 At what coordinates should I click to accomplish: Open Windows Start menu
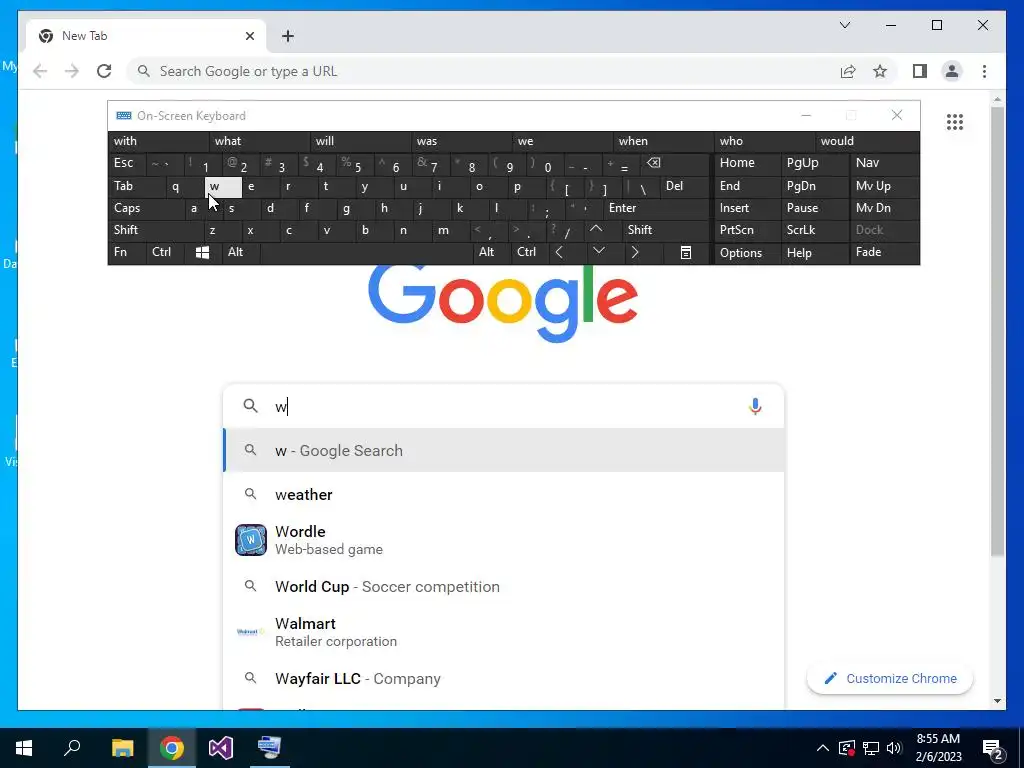24,748
